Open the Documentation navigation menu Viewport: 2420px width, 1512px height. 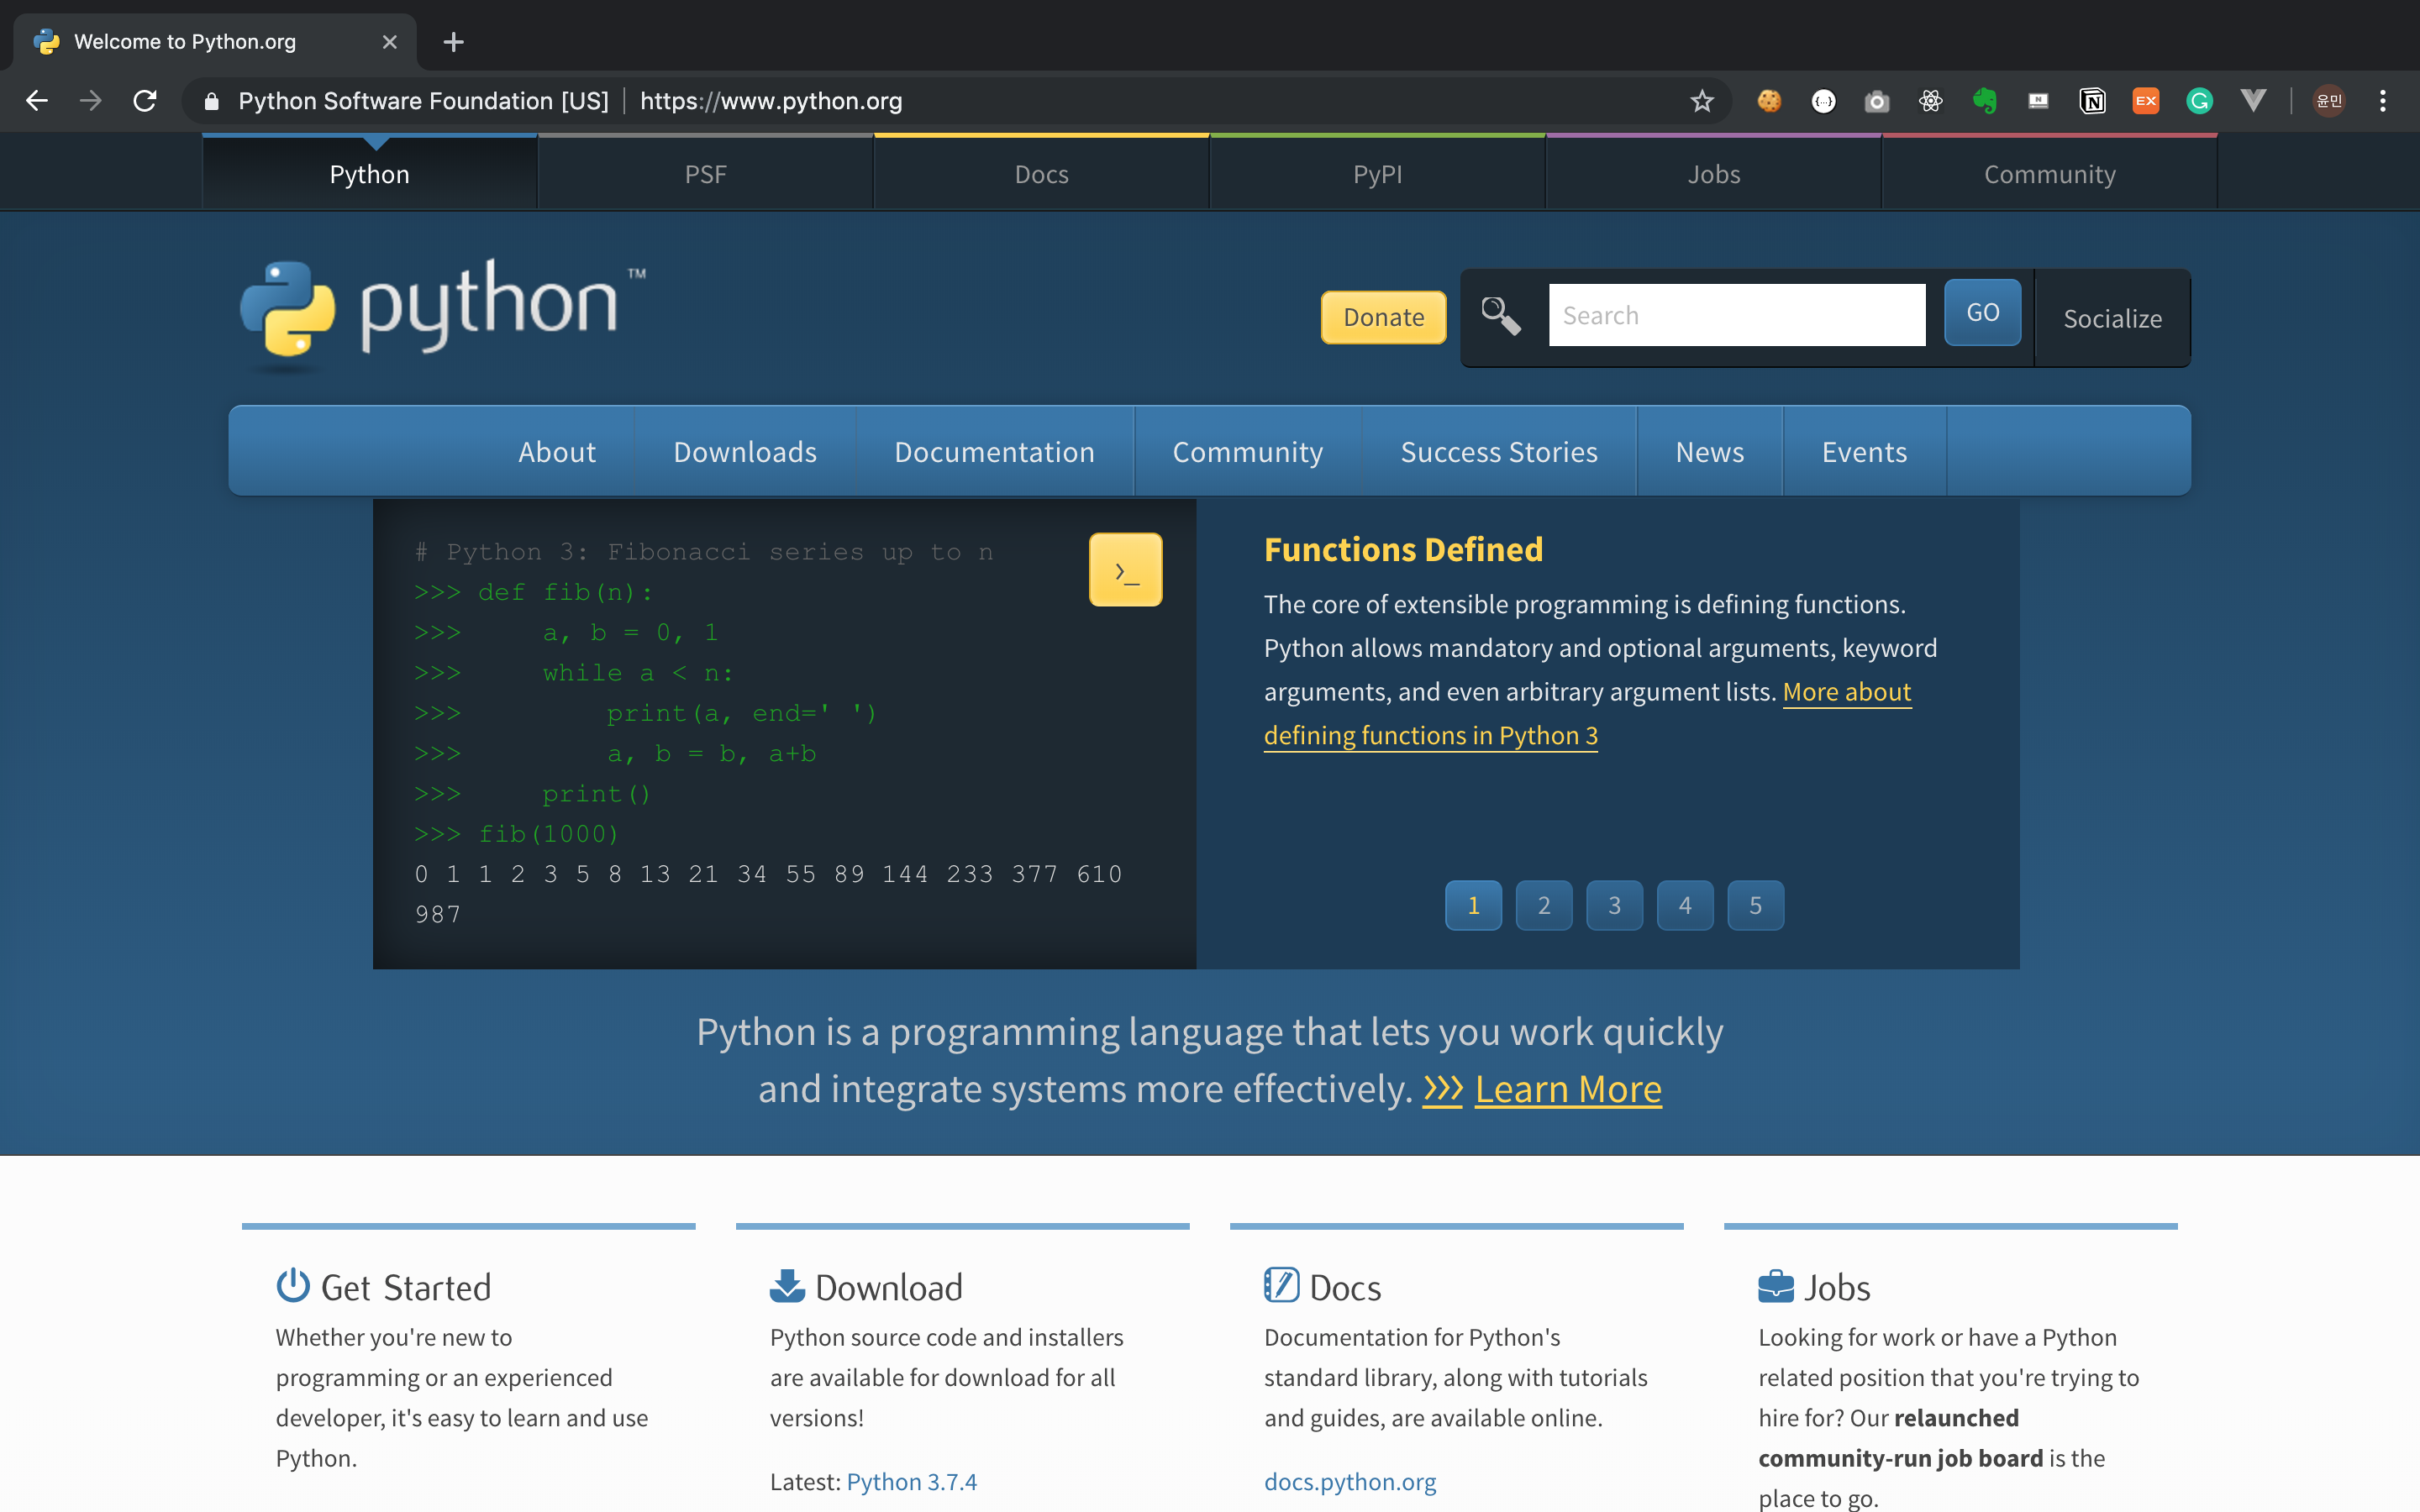click(x=994, y=452)
